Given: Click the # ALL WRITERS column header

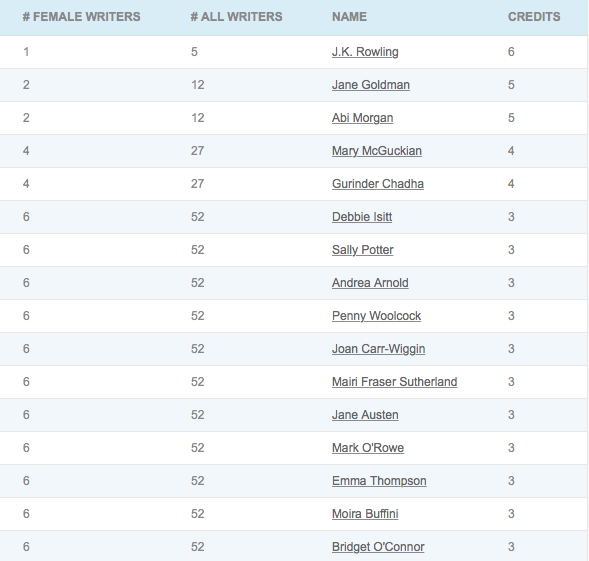Looking at the screenshot, I should click(236, 17).
